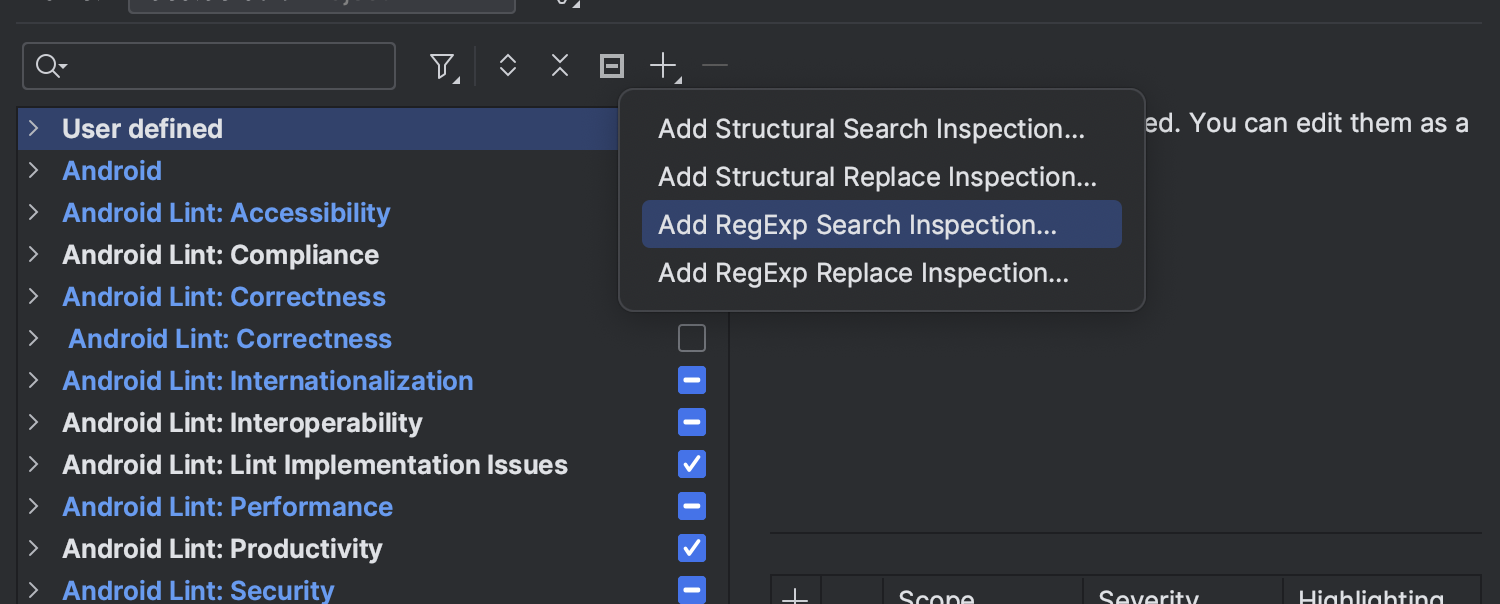Expand Android Lint: Performance chevron
This screenshot has height=604, width=1500.
click(x=34, y=507)
